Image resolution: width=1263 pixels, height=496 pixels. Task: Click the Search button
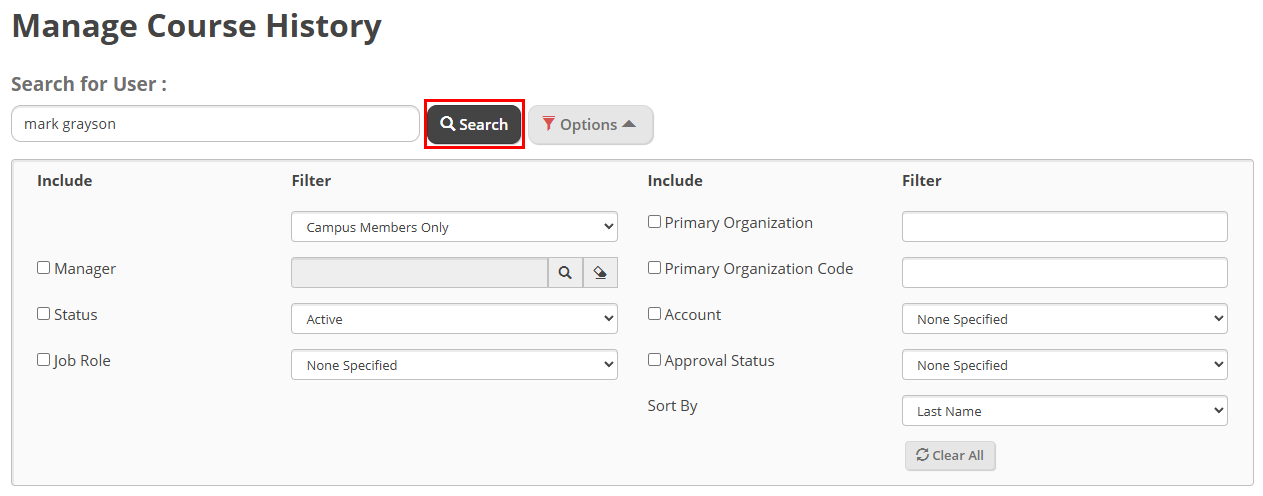(x=474, y=125)
